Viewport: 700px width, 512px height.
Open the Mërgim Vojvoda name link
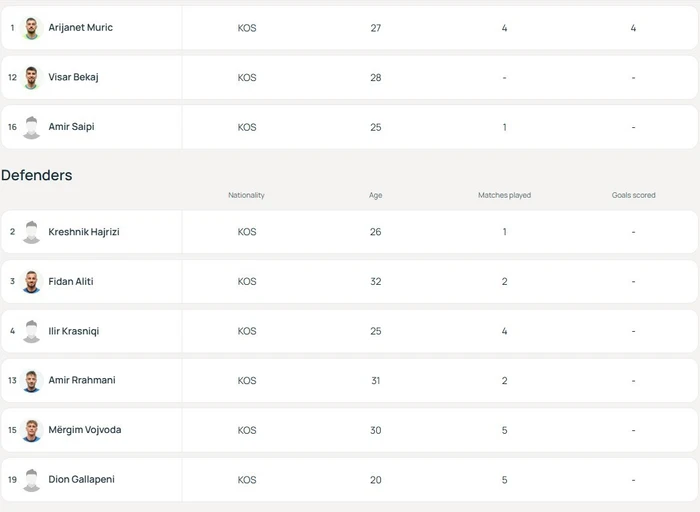coord(85,430)
